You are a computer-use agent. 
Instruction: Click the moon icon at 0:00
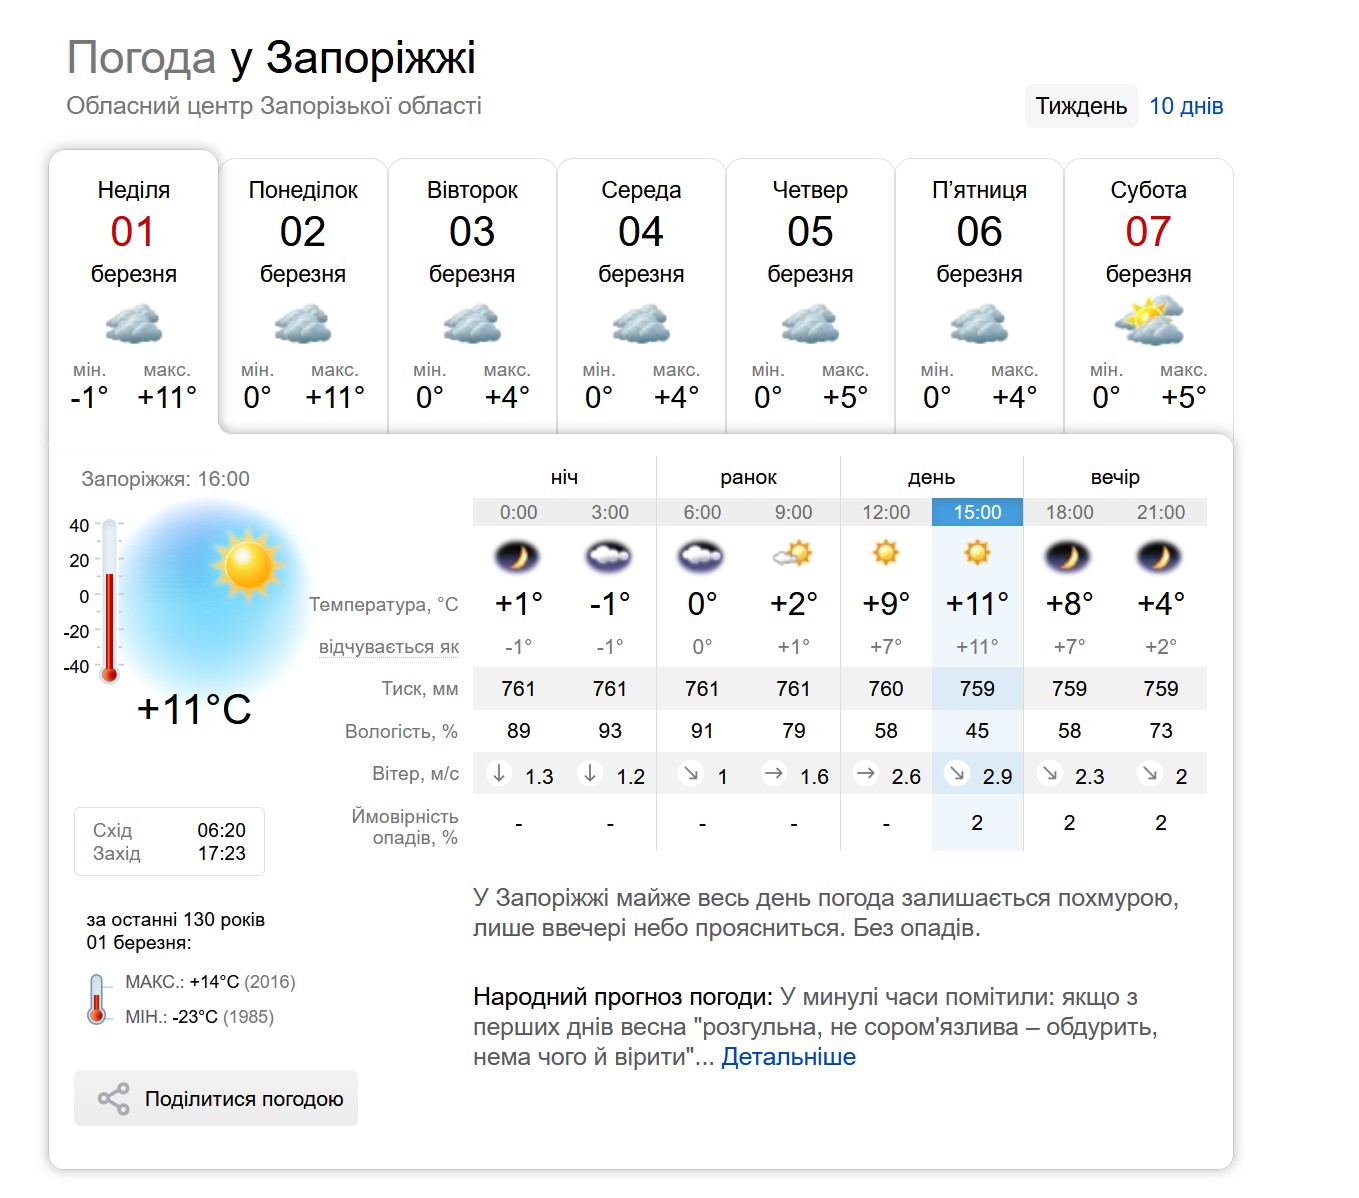[x=518, y=556]
